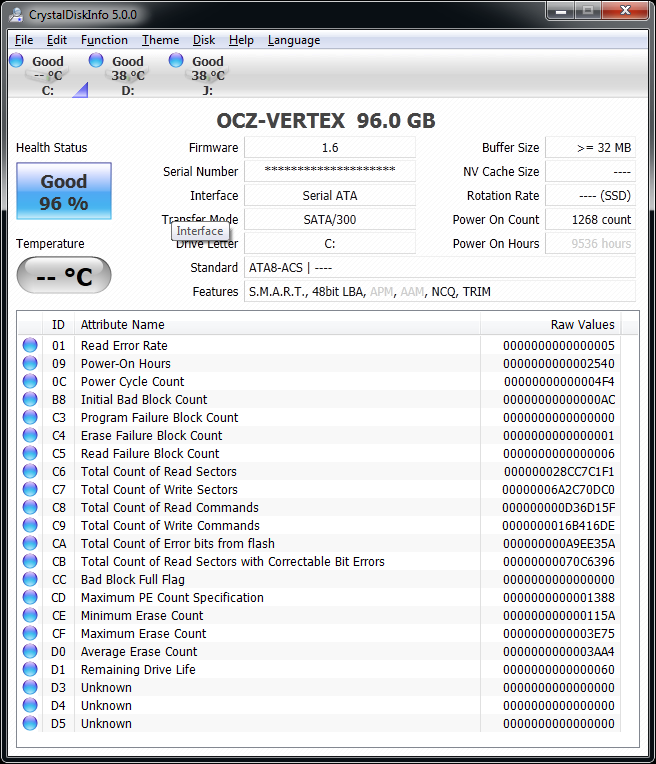This screenshot has width=656, height=764.
Task: Click status orb for Bad Block Full Flag
Action: (x=30, y=580)
